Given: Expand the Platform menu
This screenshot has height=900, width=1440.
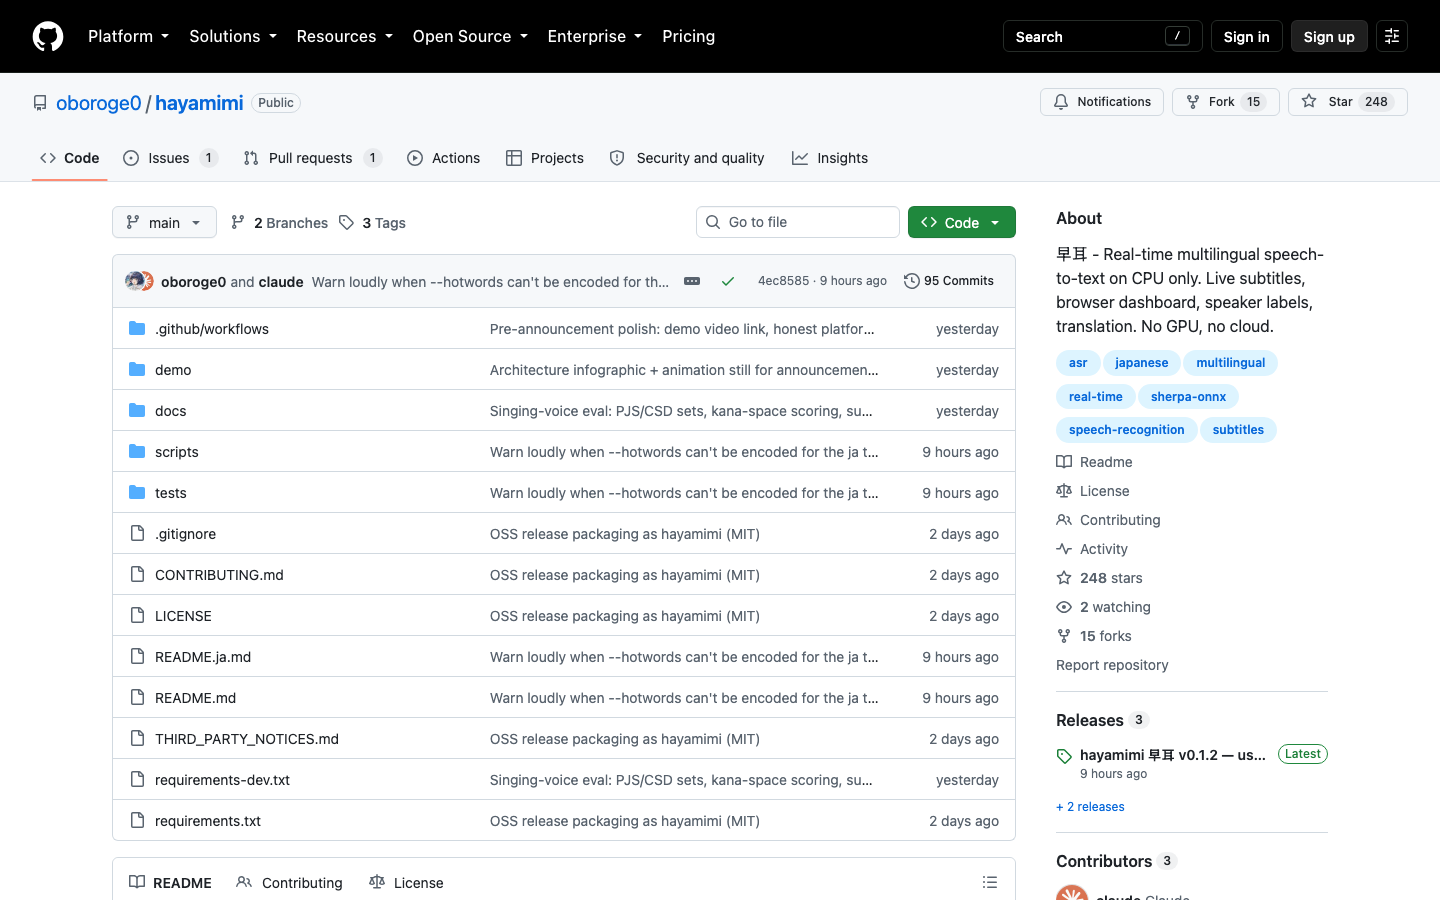Looking at the screenshot, I should [128, 36].
